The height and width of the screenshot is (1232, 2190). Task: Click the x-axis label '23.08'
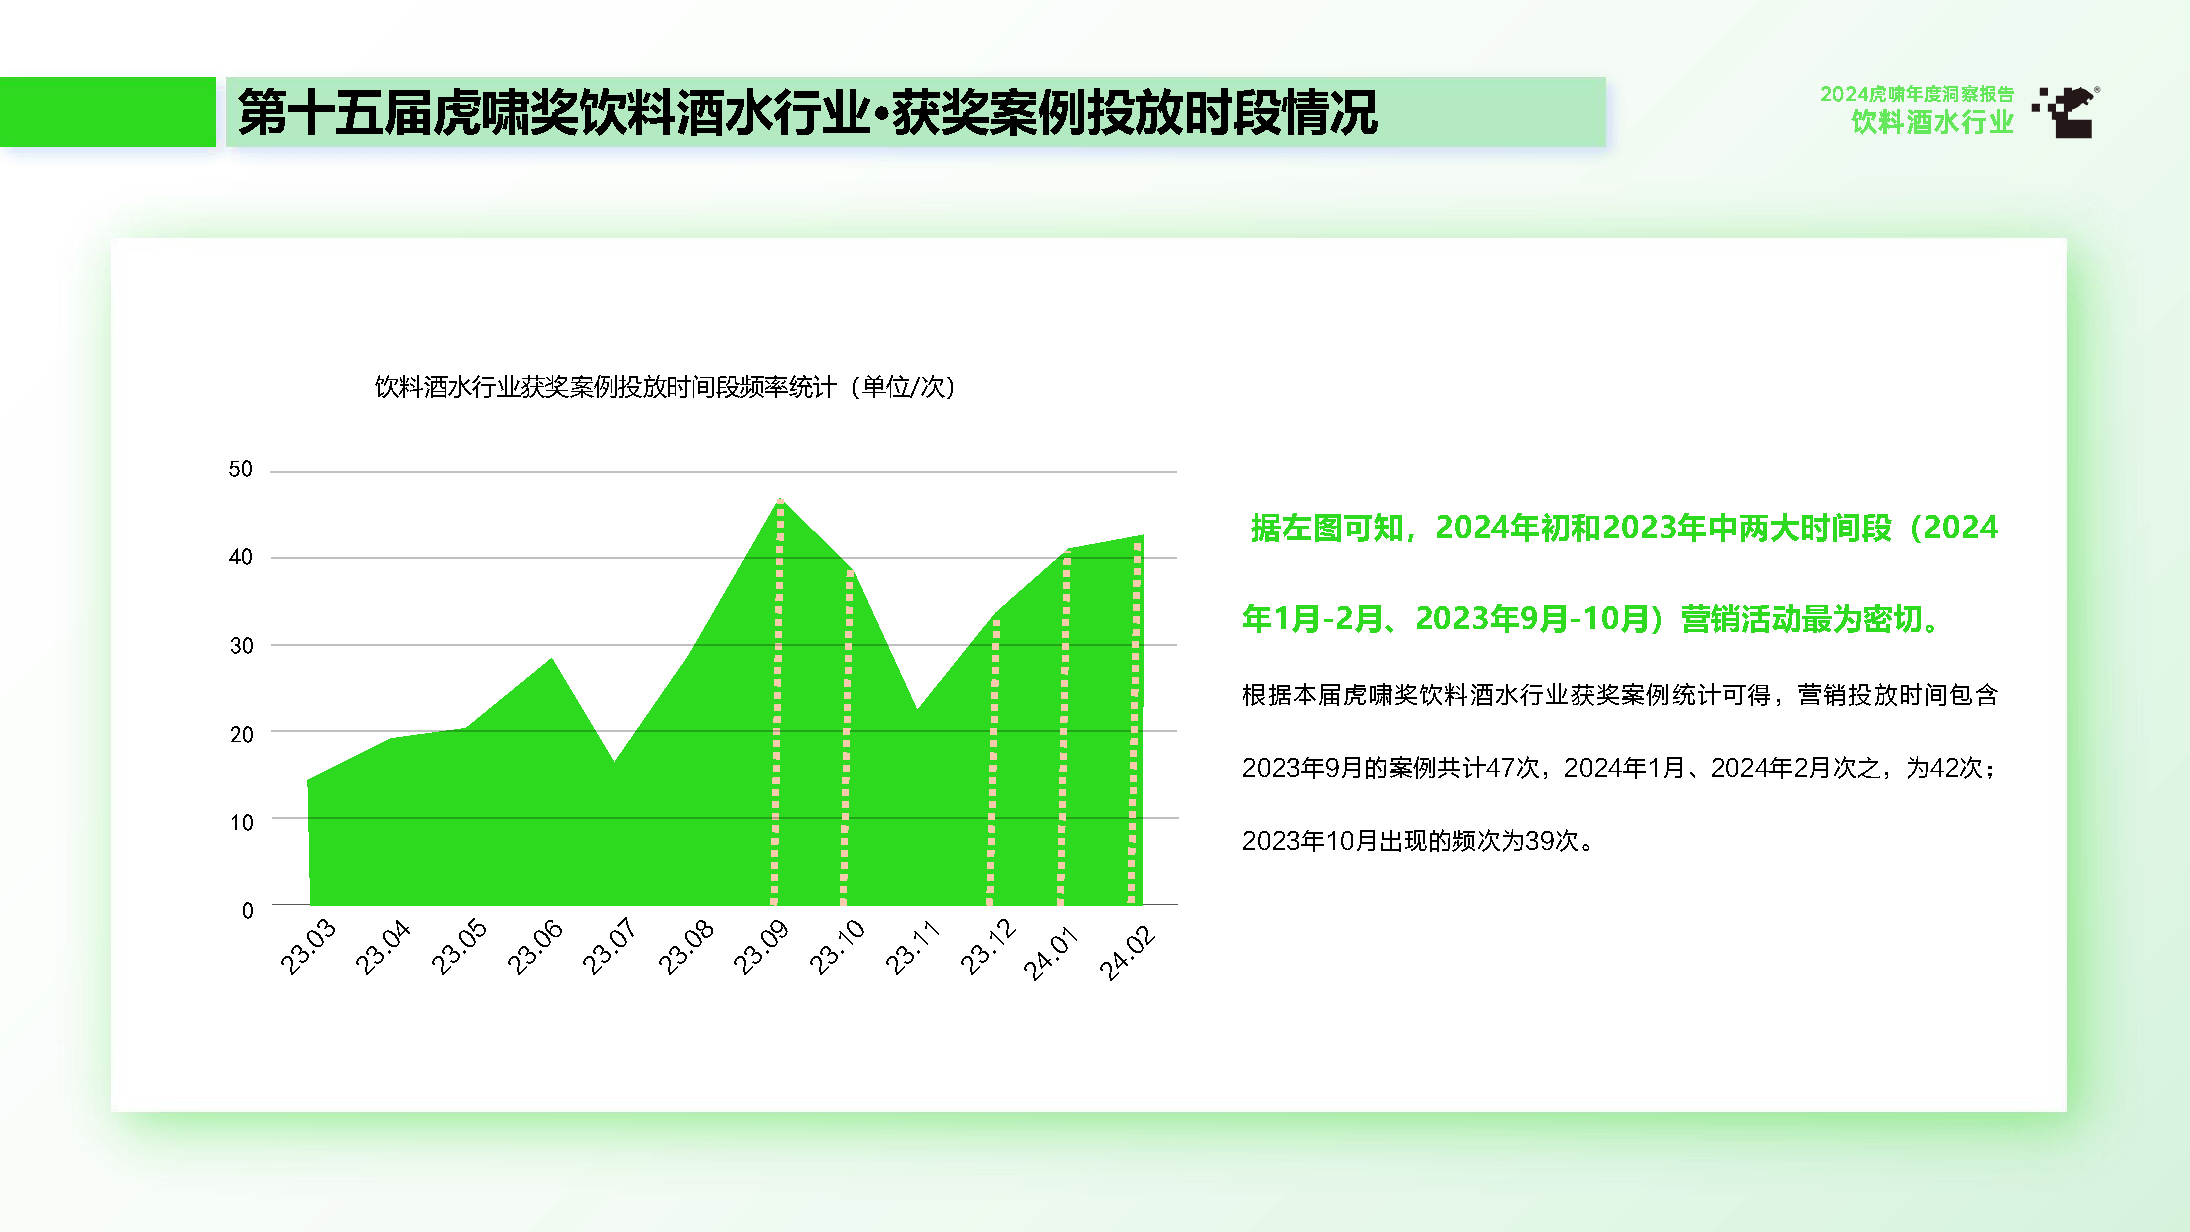pos(686,947)
